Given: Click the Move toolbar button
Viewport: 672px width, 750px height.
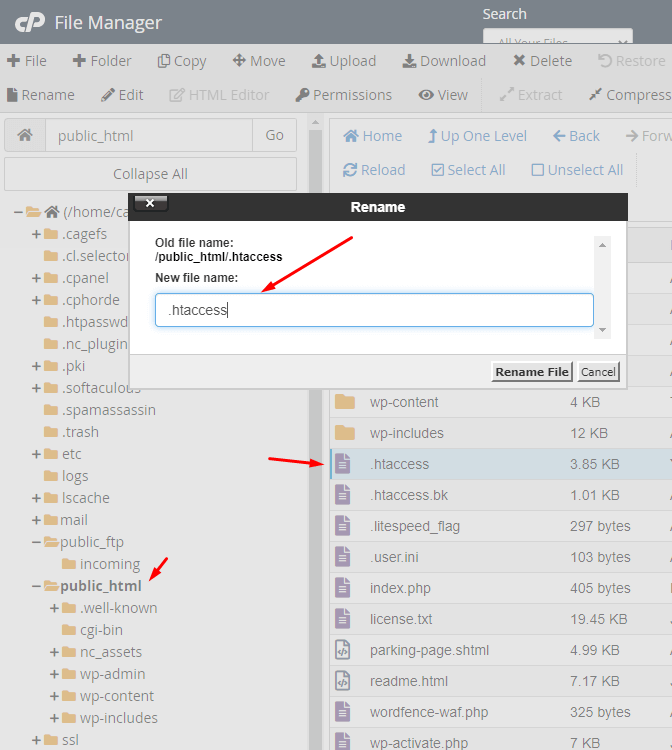Looking at the screenshot, I should click(259, 61).
